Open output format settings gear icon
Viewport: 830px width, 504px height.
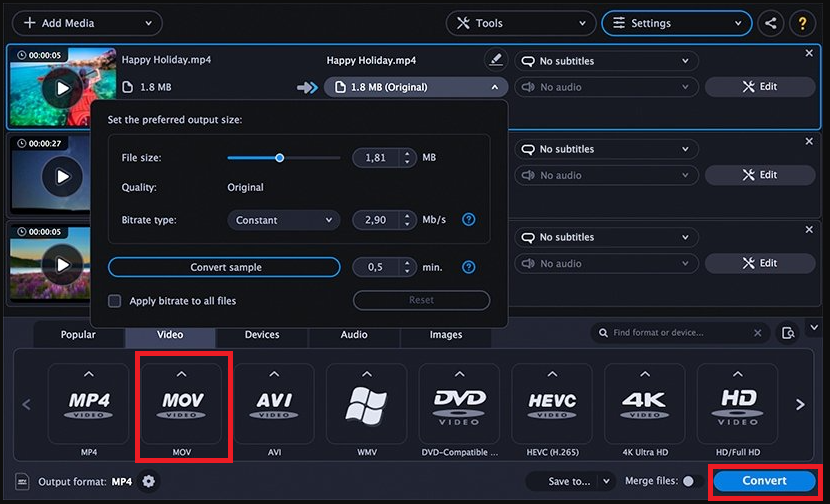coord(149,481)
